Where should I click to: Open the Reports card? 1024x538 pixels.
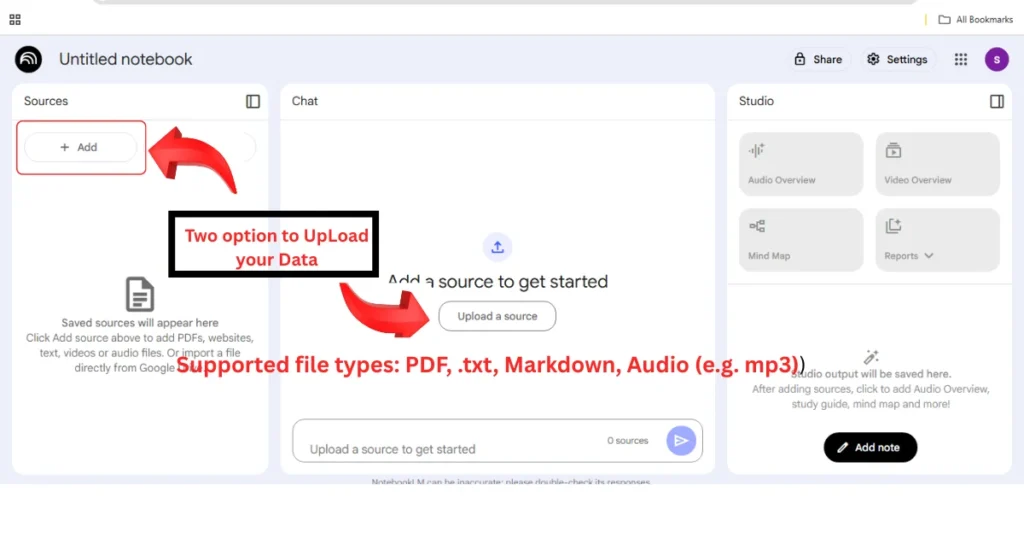pos(937,240)
